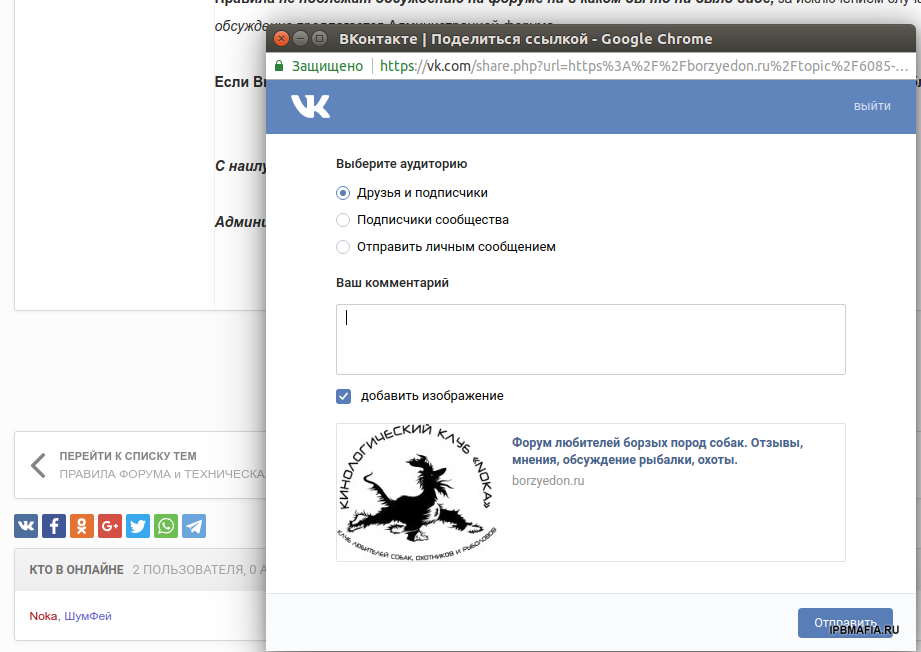
Task: Click left chevron beside 'Перейти к списку тем'
Action: [x=38, y=465]
